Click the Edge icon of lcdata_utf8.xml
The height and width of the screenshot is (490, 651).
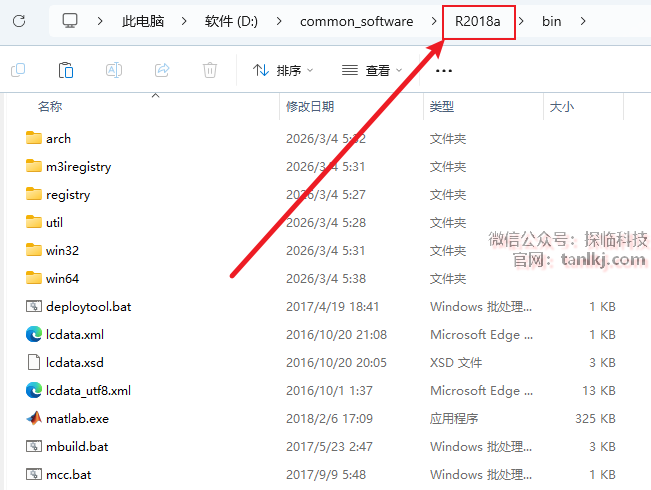[34, 390]
